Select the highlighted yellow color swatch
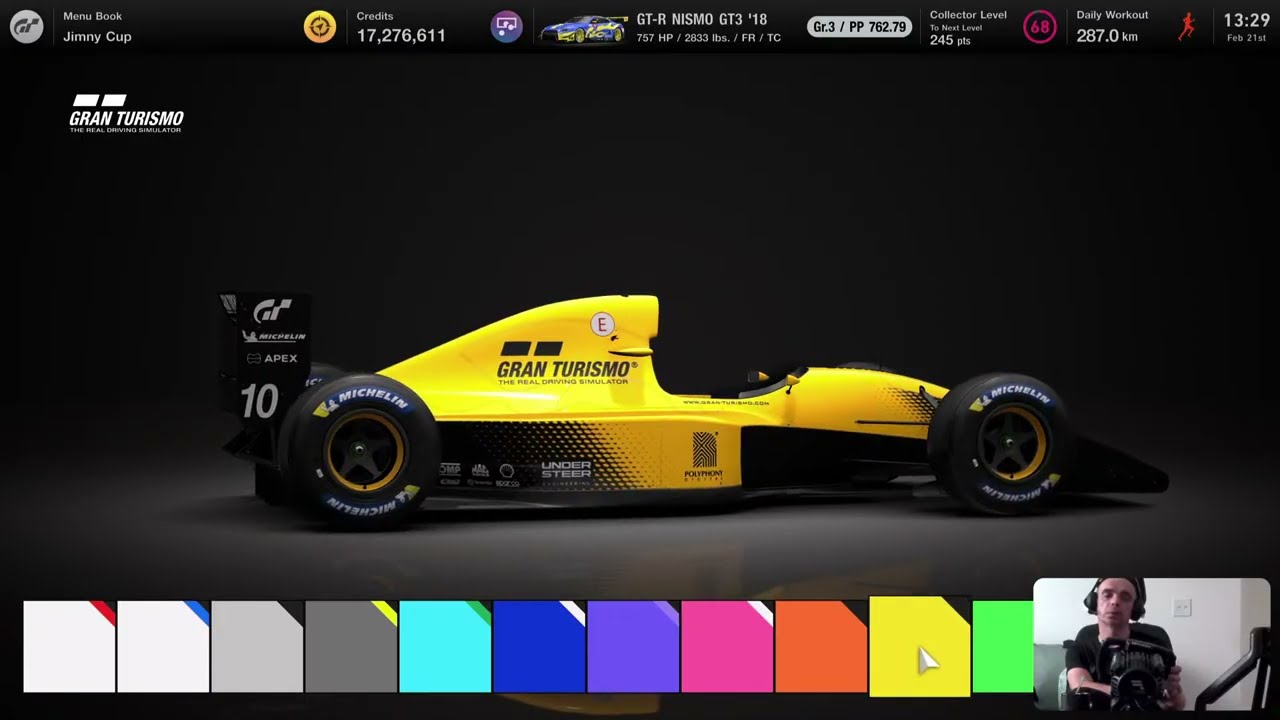The image size is (1280, 720). point(920,646)
